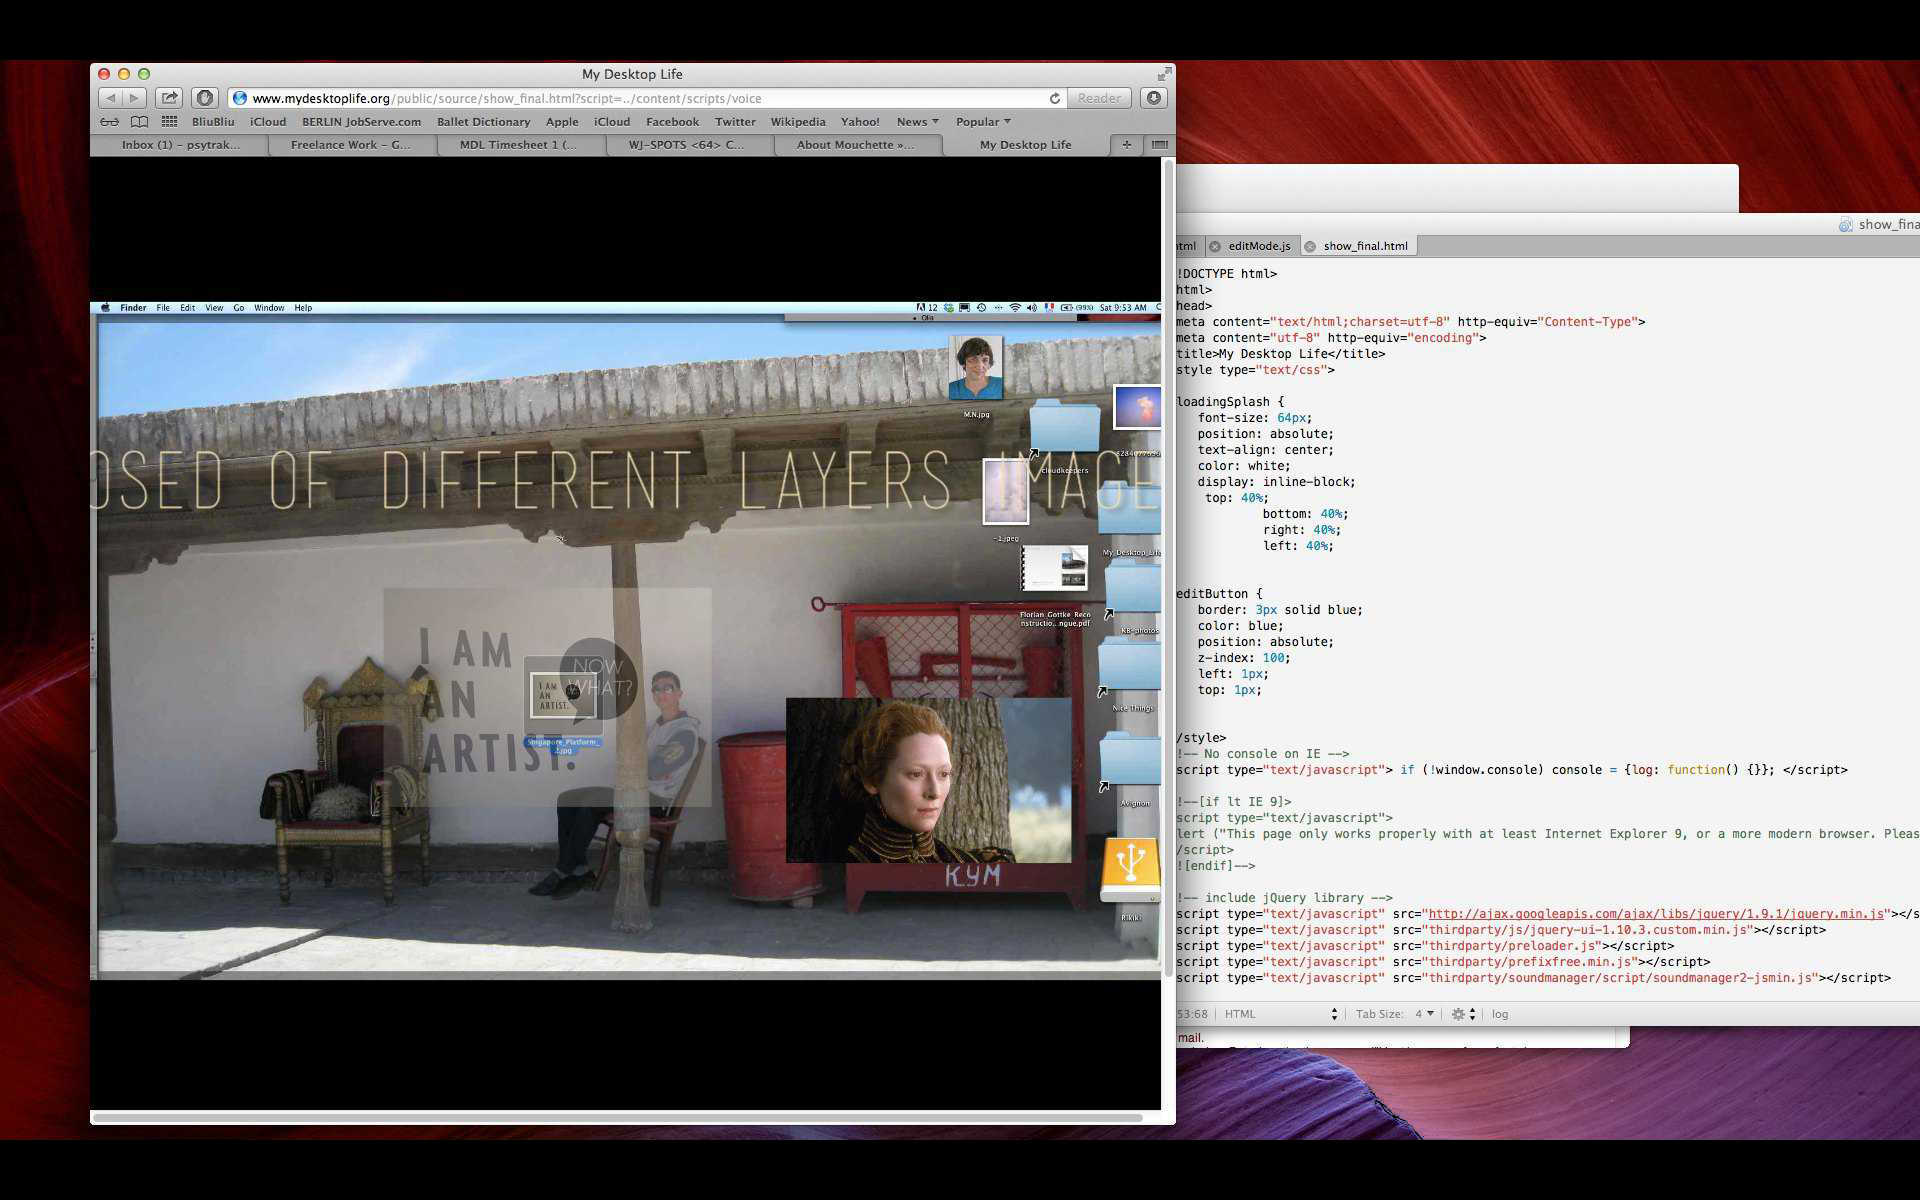
Task: Select Florian Gottke PDF file icon
Action: [x=1054, y=568]
